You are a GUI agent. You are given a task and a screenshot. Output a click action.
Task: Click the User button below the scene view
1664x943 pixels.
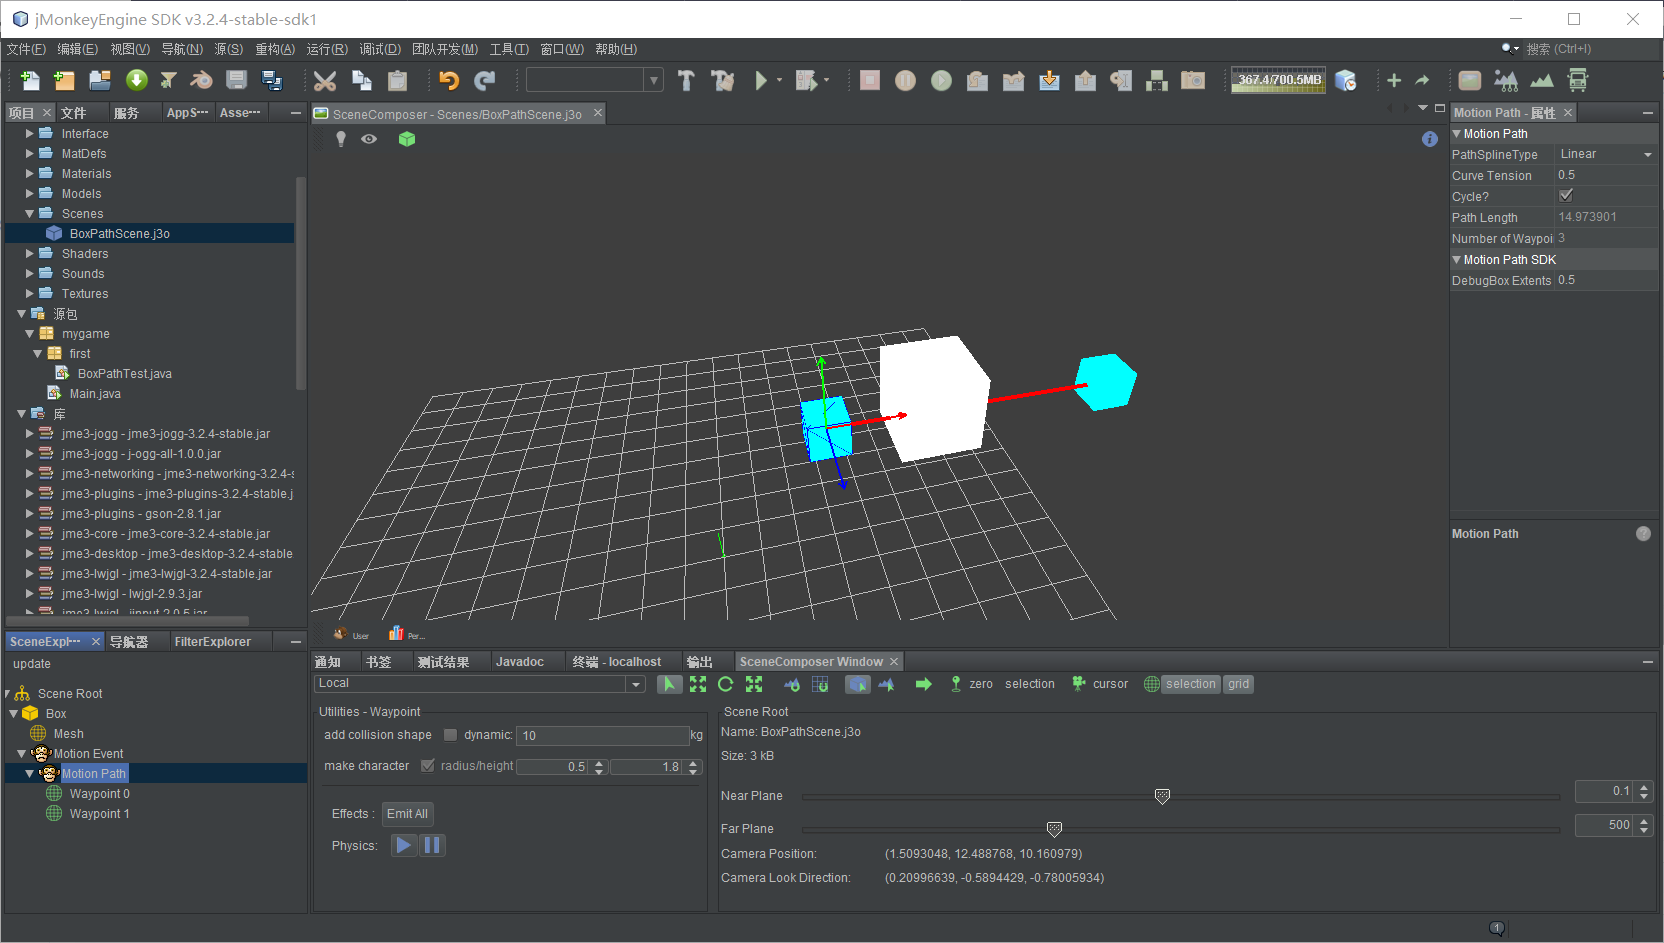click(352, 635)
